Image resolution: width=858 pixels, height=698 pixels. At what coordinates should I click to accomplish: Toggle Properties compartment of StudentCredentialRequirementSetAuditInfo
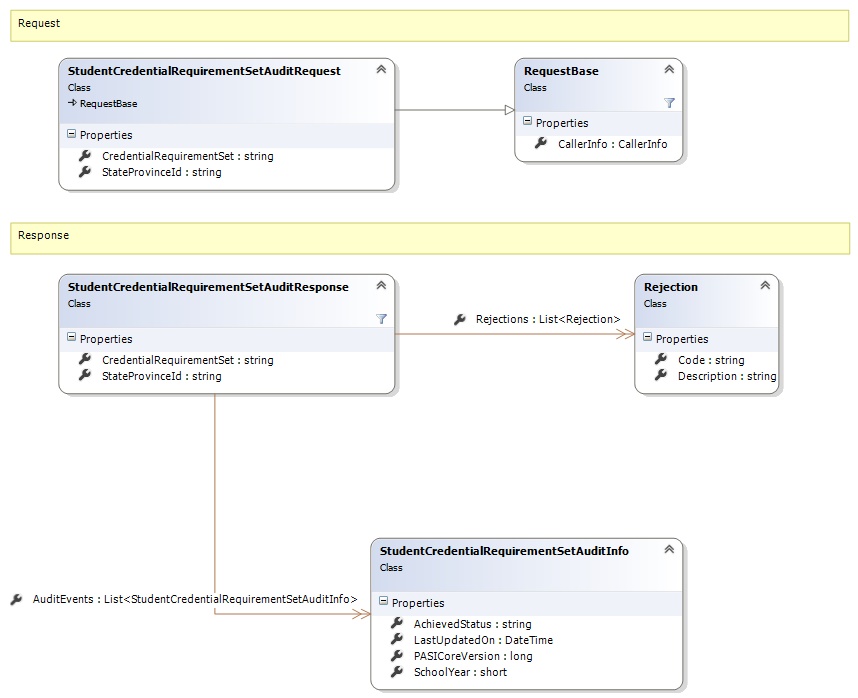pos(384,603)
